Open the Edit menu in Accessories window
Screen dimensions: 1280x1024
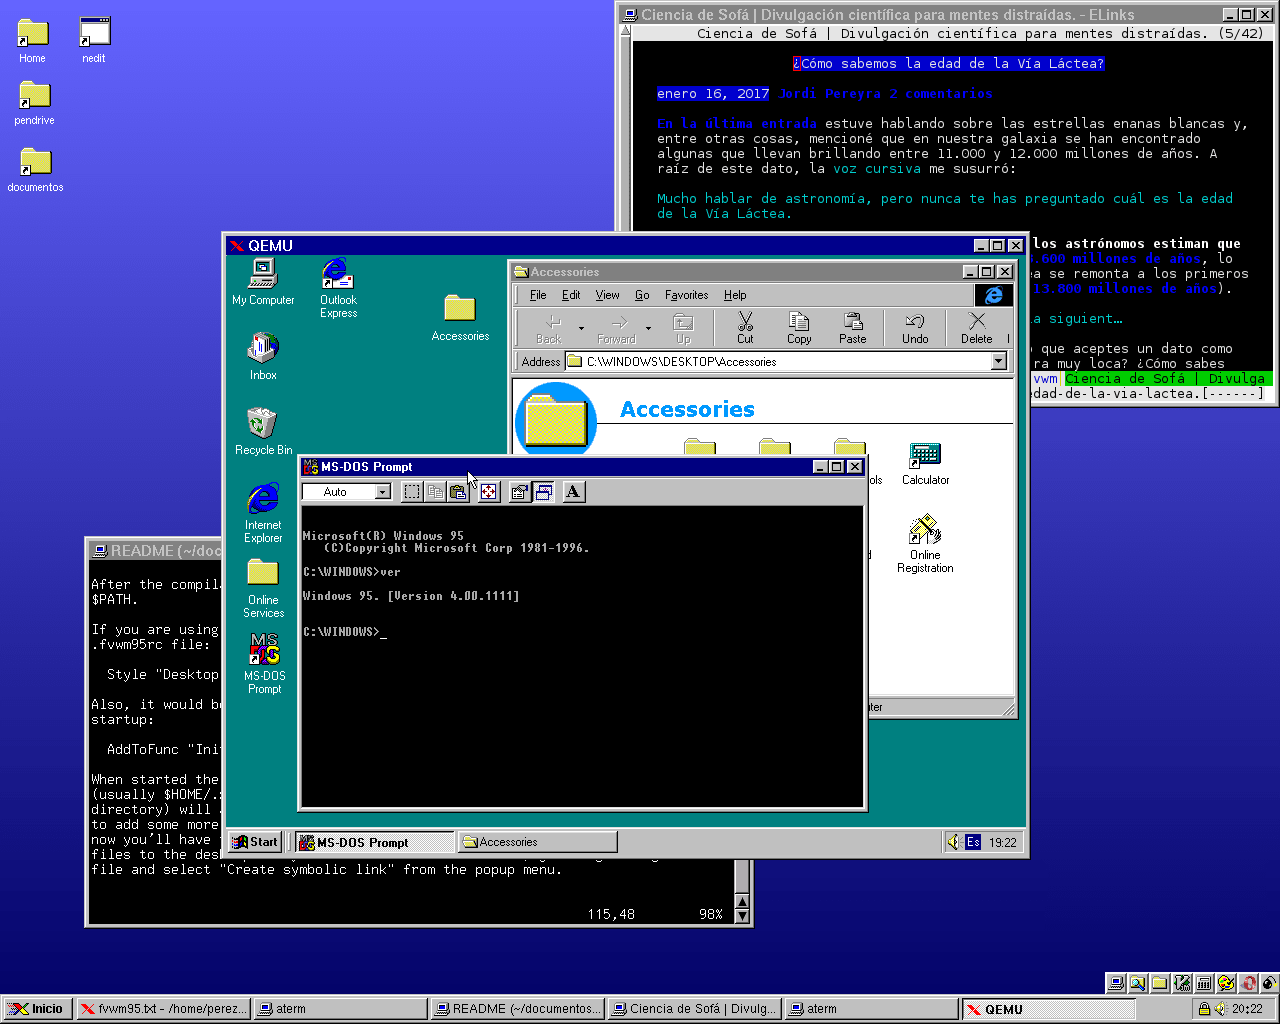[571, 295]
